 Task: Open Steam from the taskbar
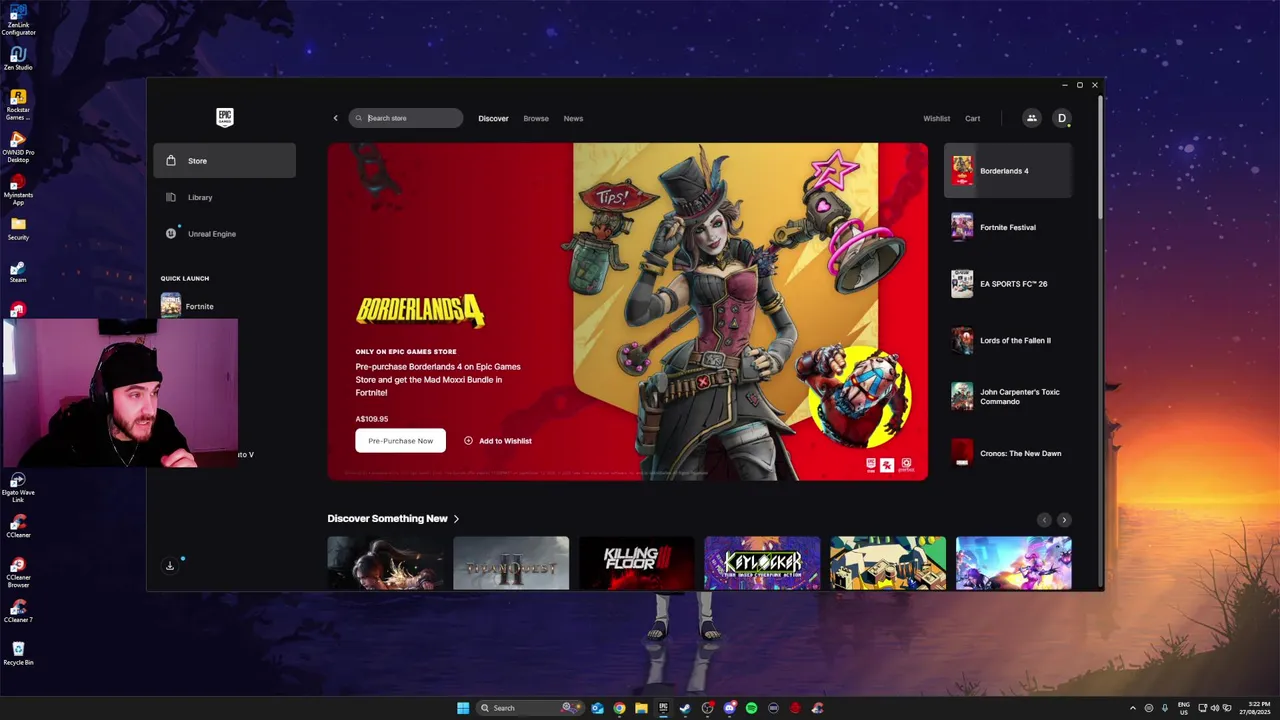(685, 708)
